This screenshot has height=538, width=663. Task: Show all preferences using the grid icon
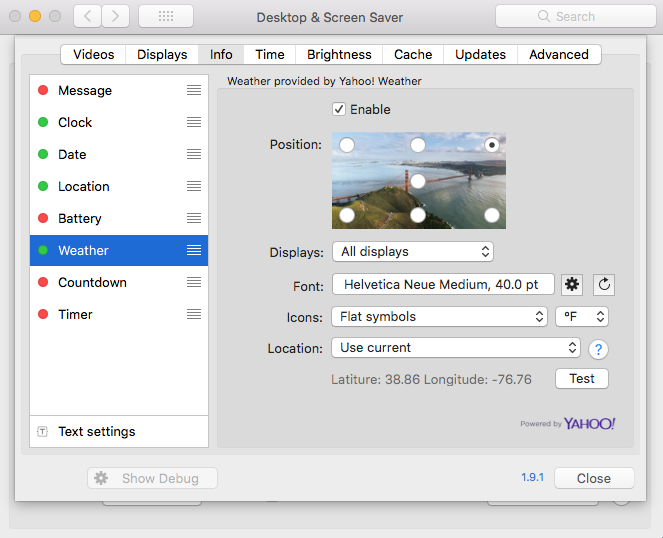[166, 16]
